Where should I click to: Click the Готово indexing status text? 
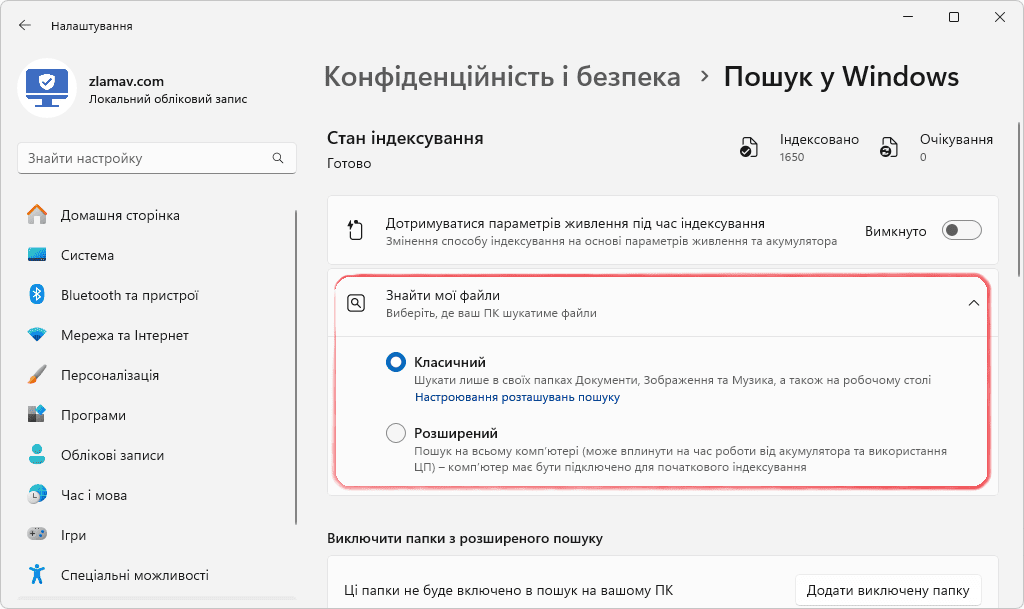click(349, 163)
